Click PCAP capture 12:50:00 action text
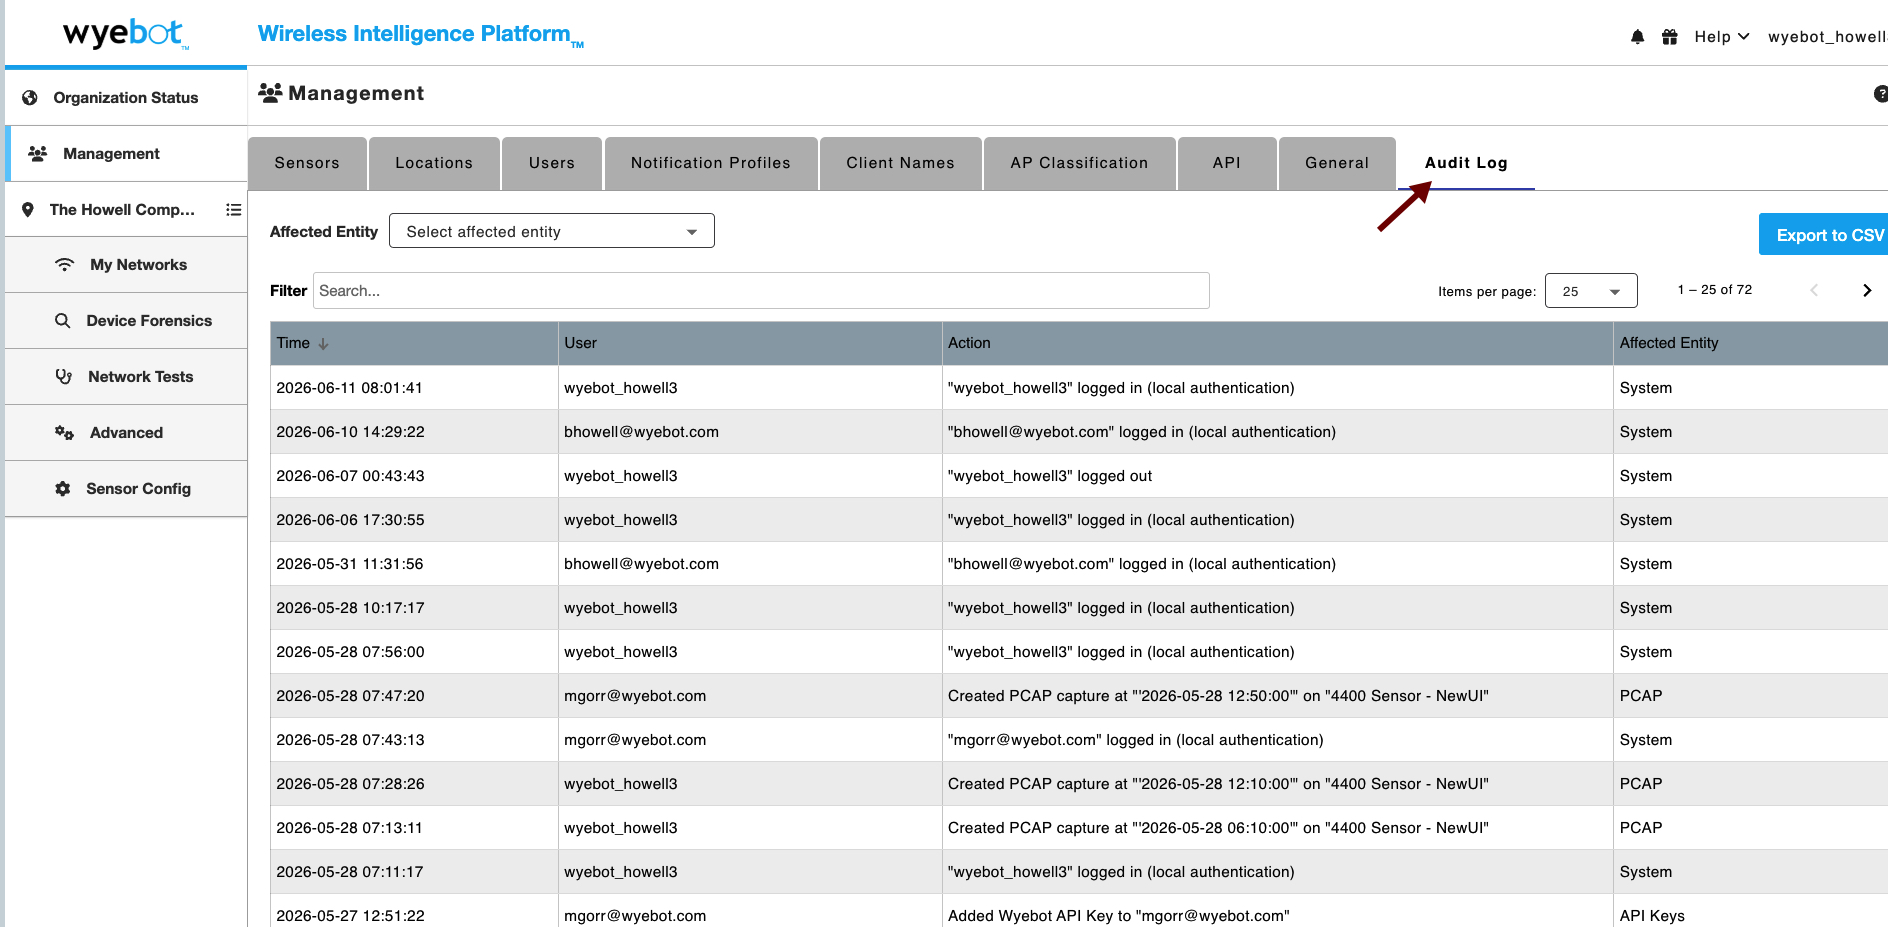 (x=1218, y=696)
